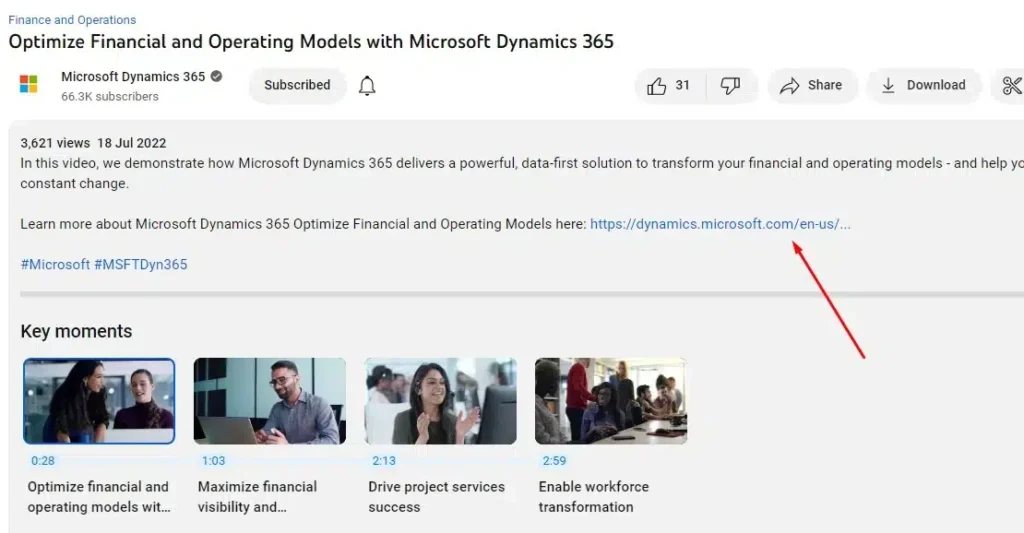Screen dimensions: 1024x533
Task: Click the 1:03 timestamp marker
Action: point(213,461)
